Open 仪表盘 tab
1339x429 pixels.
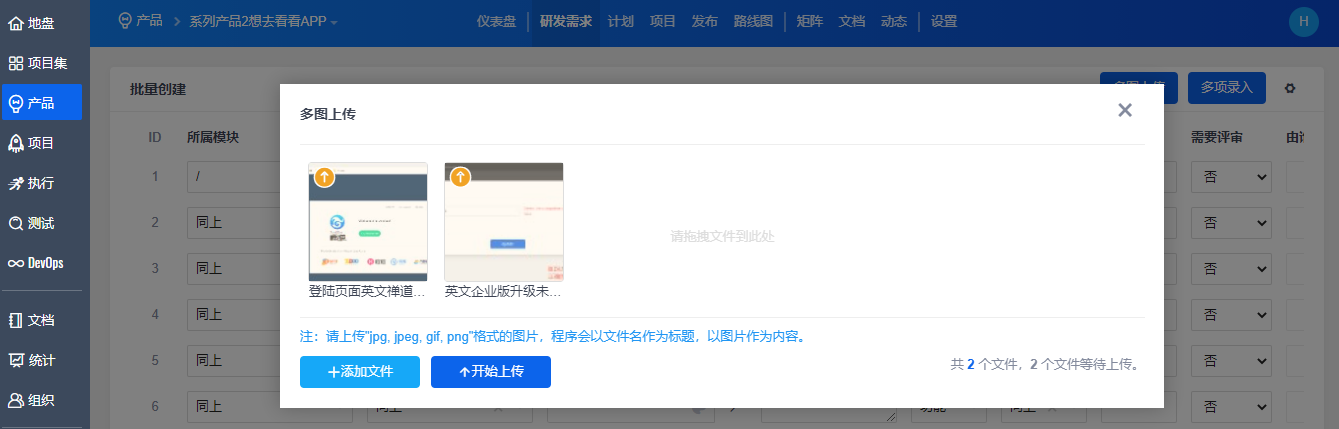pos(496,21)
